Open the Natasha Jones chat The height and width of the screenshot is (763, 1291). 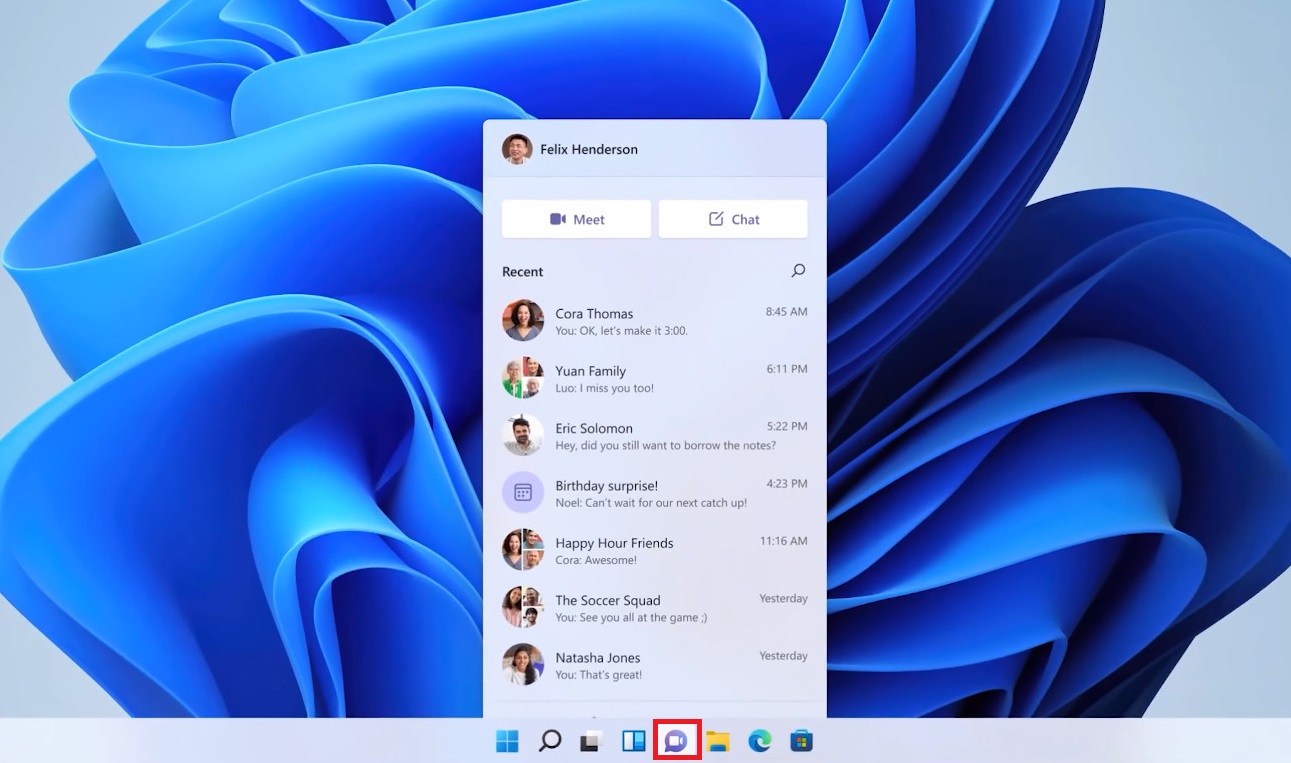tap(655, 664)
